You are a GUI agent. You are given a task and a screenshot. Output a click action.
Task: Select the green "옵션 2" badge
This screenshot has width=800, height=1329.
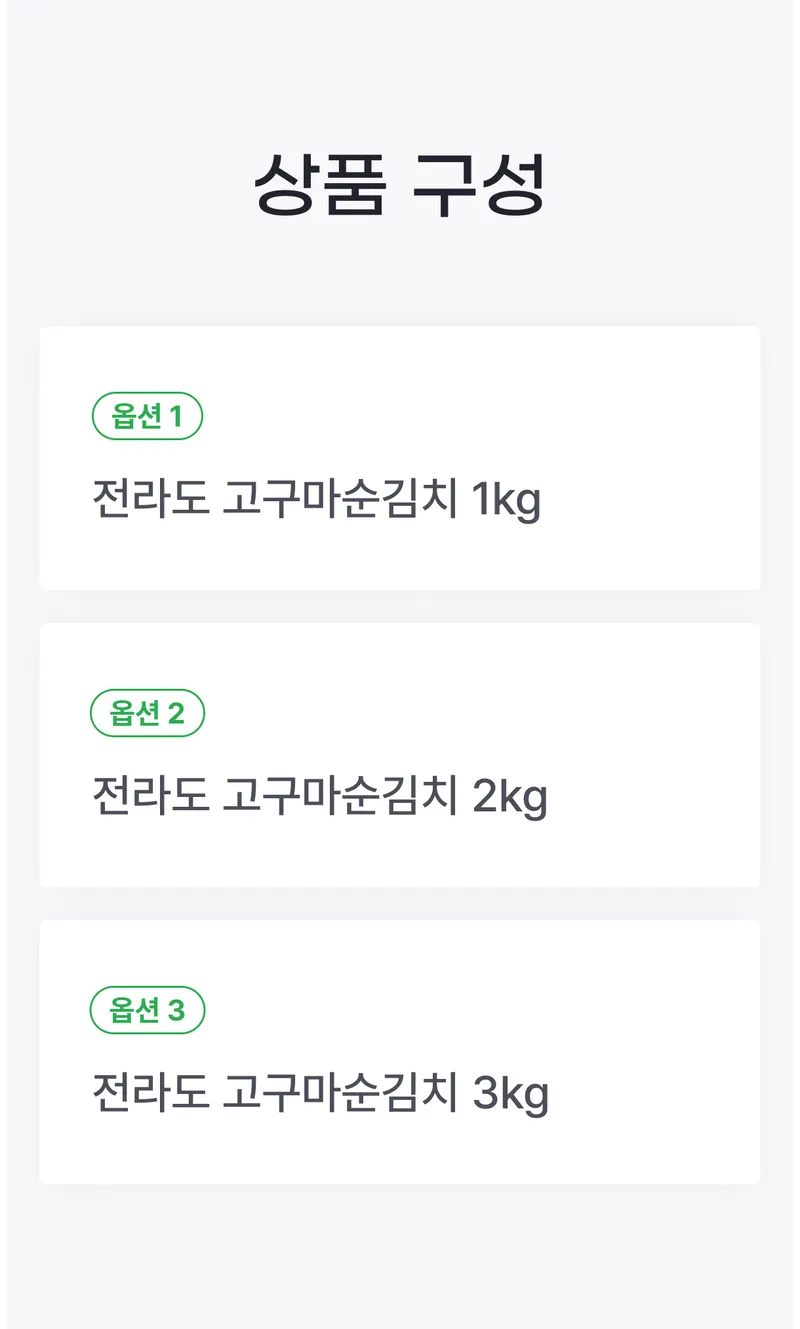pos(148,713)
